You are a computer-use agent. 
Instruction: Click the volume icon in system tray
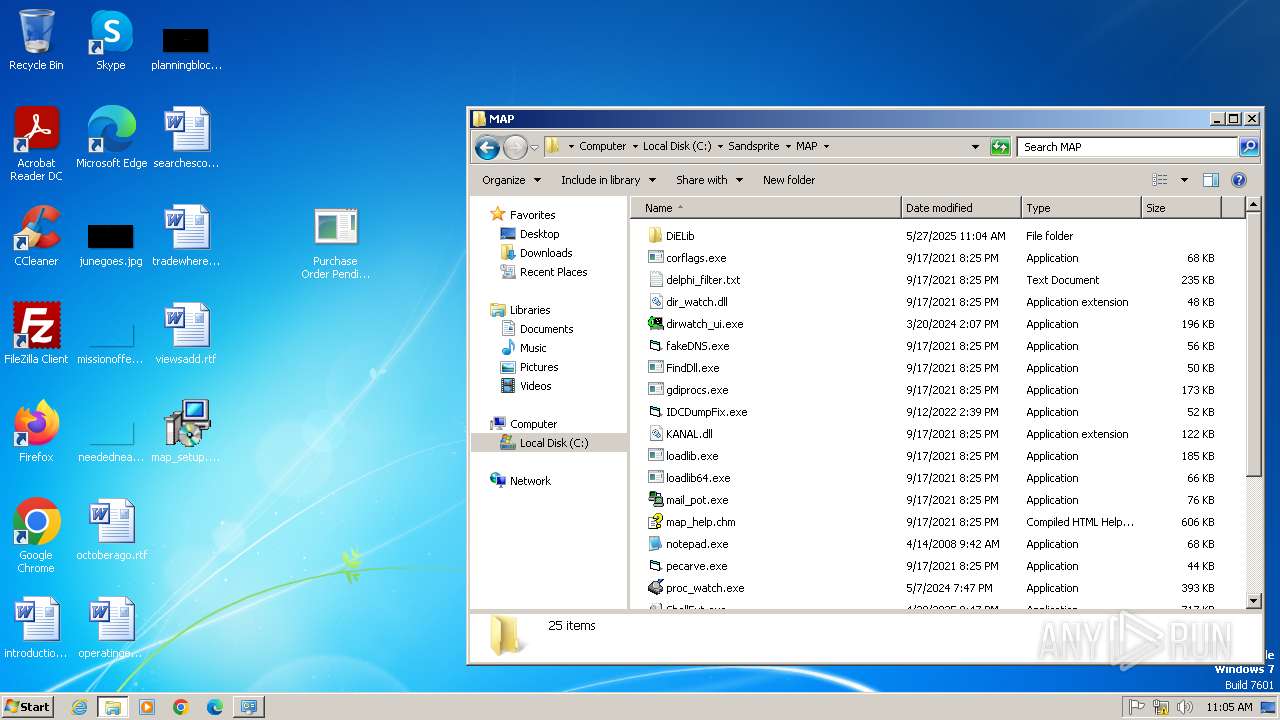click(x=1186, y=707)
